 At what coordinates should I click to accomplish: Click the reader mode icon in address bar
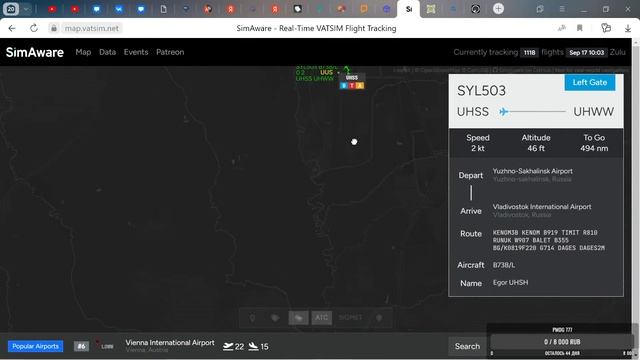(562, 28)
